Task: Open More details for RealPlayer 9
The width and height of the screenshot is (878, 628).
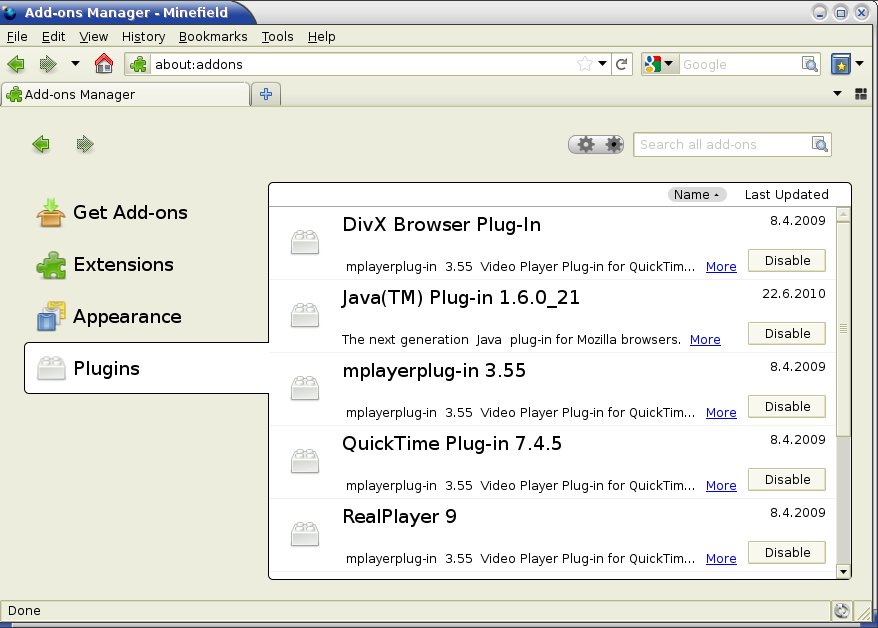Action: [721, 559]
